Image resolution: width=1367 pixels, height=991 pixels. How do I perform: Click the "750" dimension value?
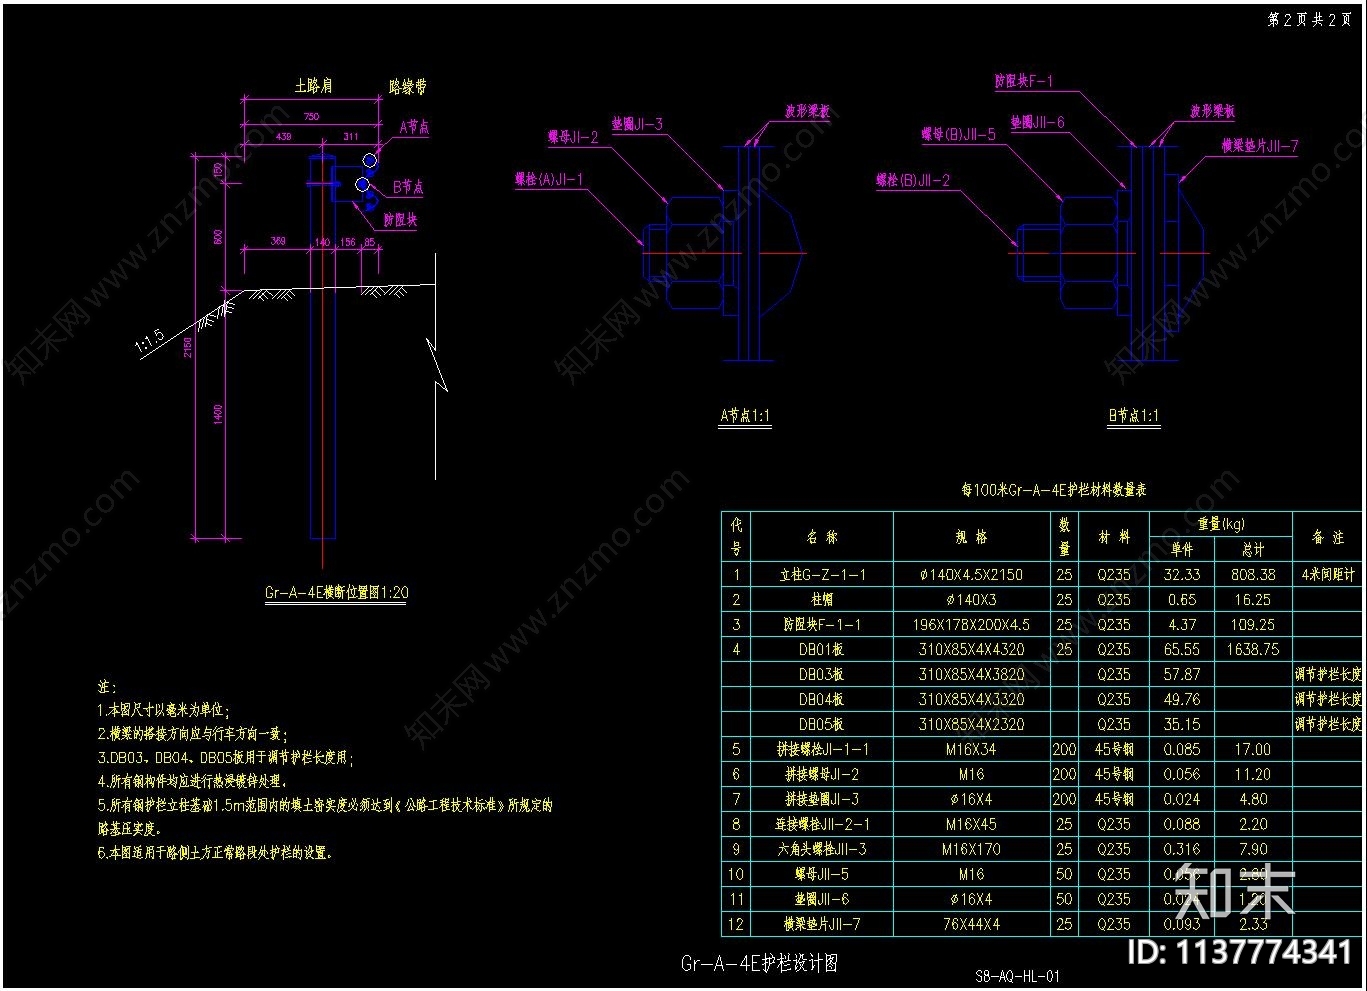[311, 117]
